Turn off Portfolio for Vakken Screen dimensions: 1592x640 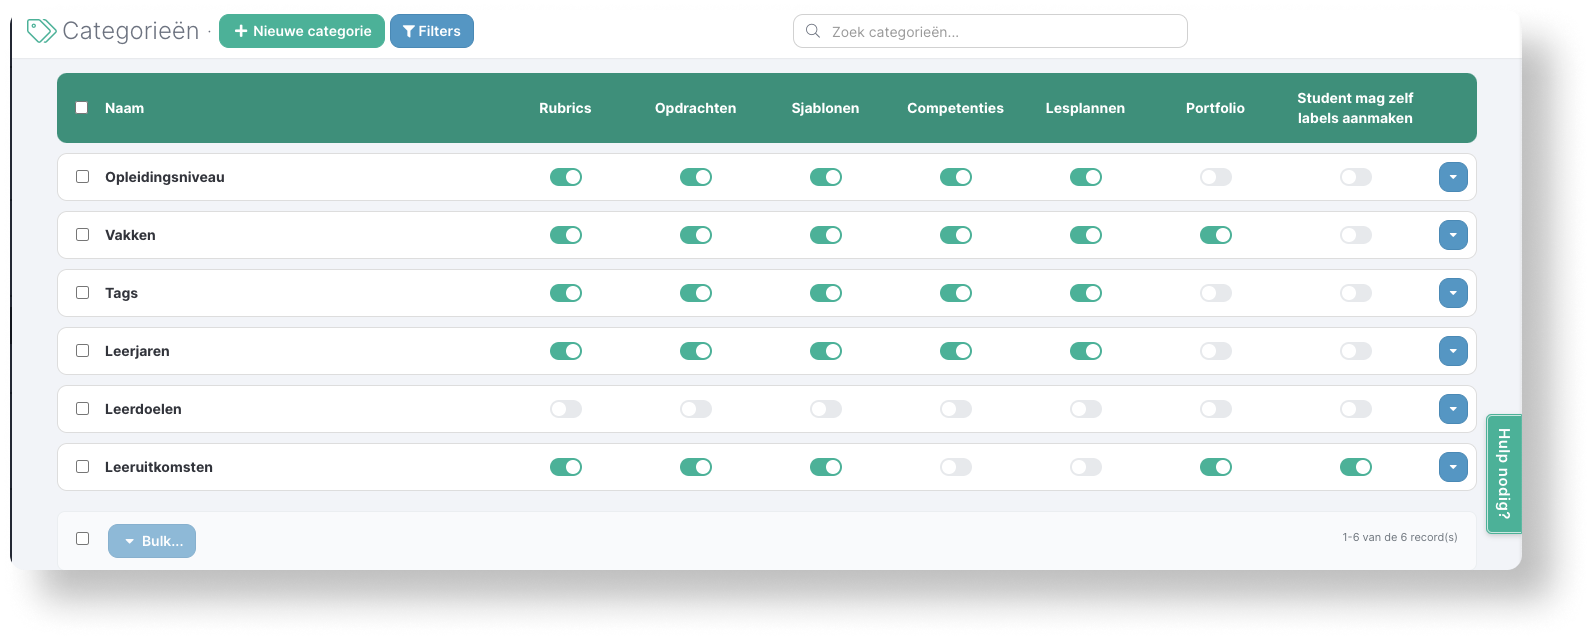(x=1216, y=235)
